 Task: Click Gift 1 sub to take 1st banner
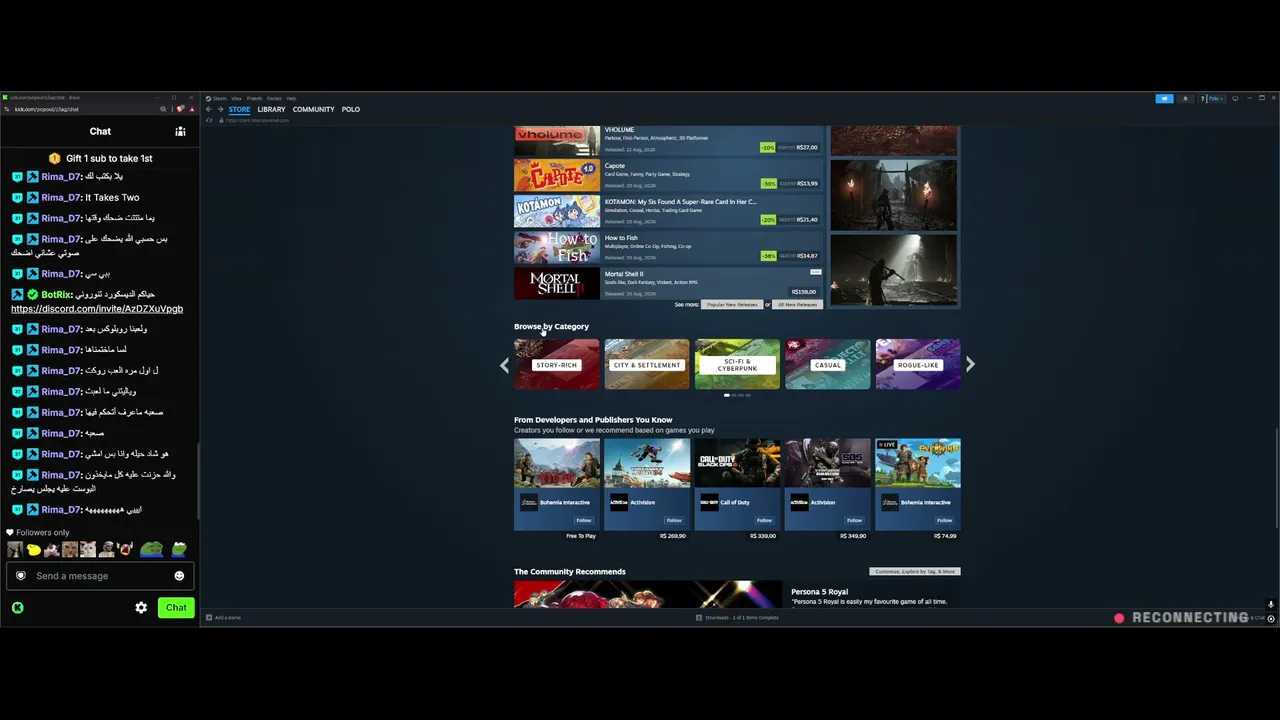100,158
